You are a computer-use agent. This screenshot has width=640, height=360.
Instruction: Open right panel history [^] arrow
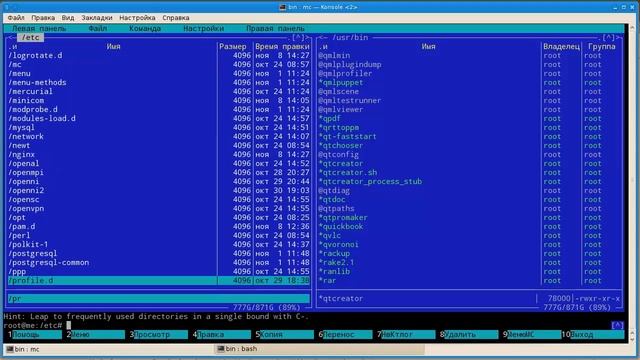click(609, 38)
